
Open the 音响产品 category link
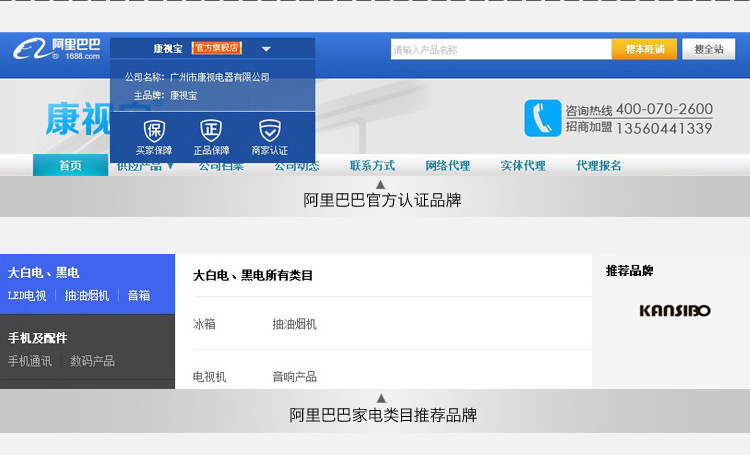[x=294, y=377]
